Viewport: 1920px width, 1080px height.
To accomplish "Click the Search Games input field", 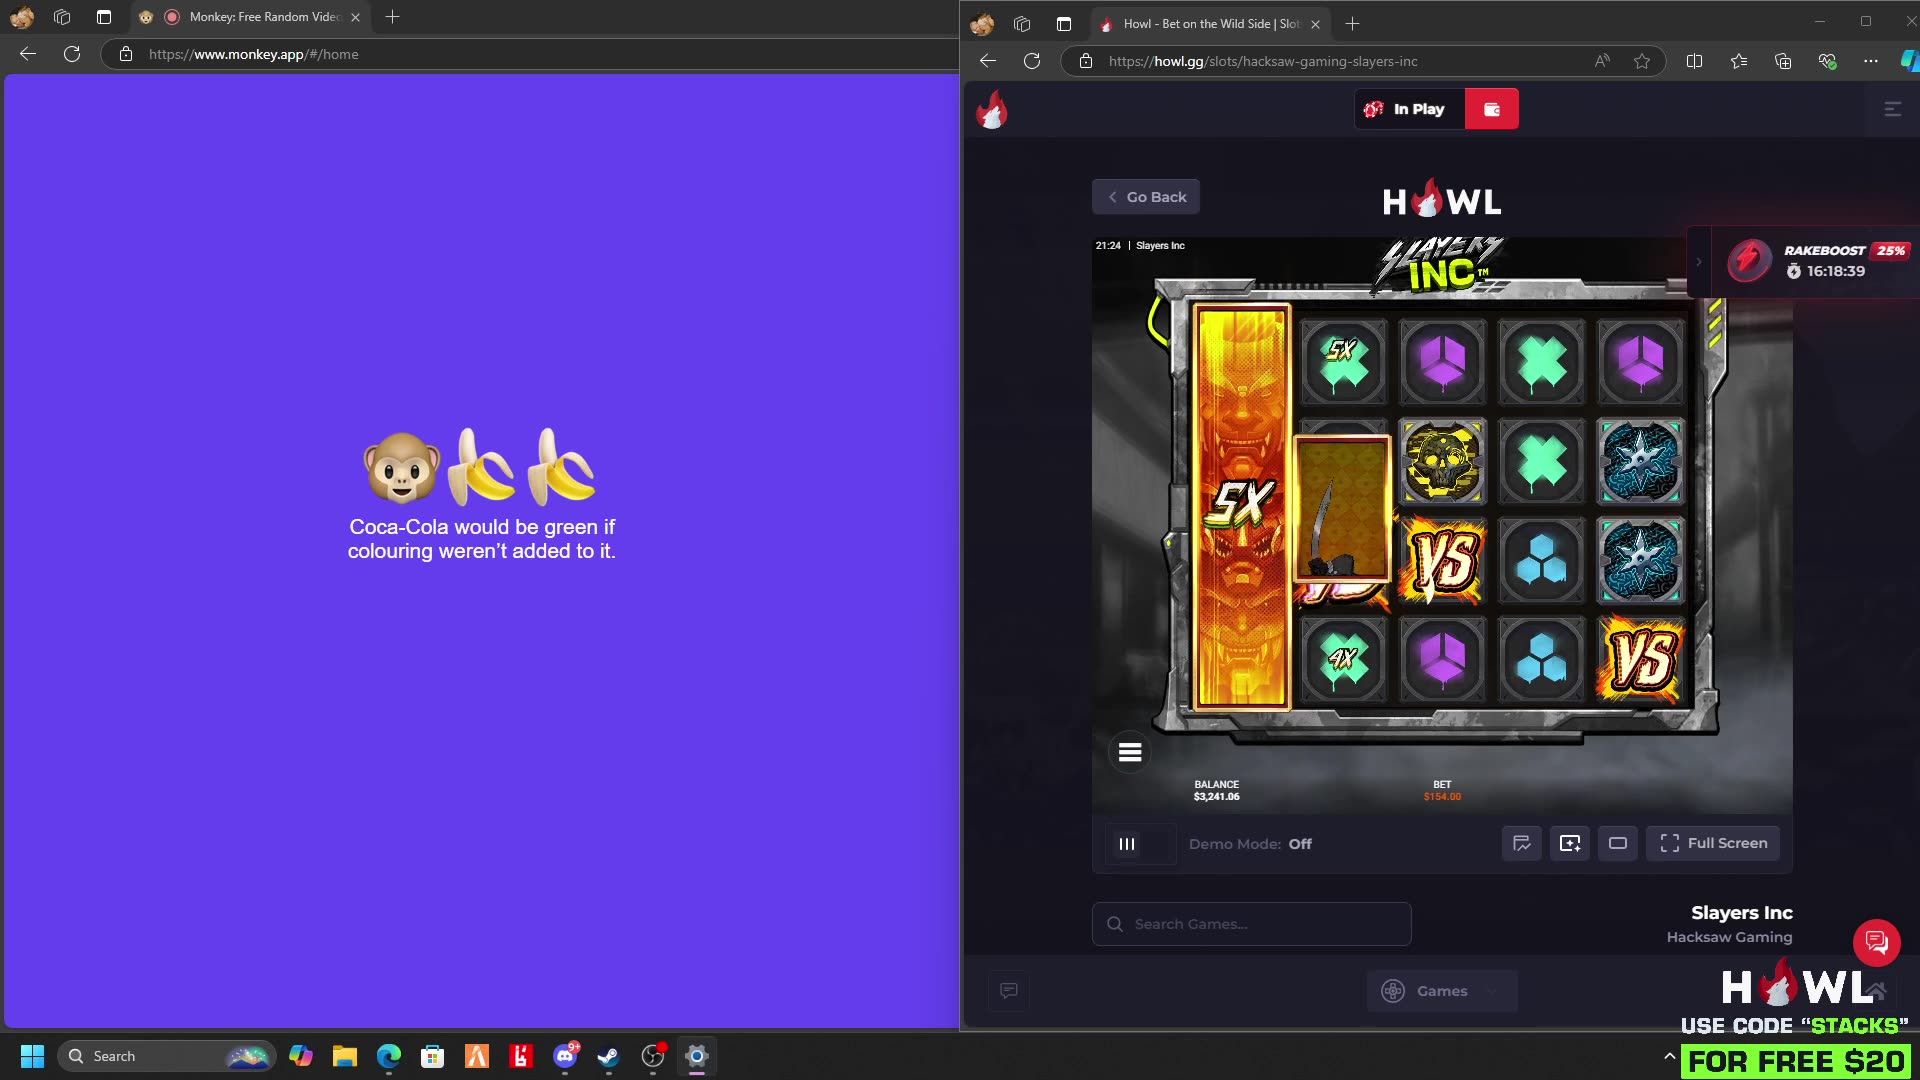I will coord(1250,923).
